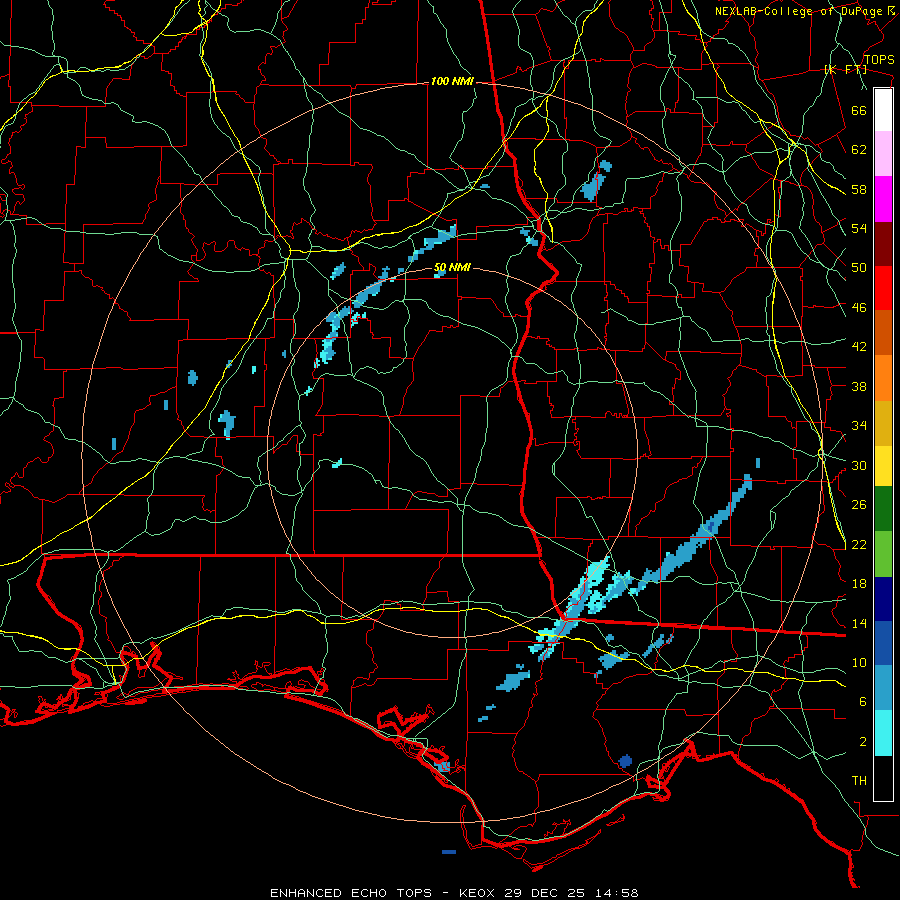Click the cyan 2 kft legend swatch
Viewport: 900px width, 900px height.
pos(883,733)
